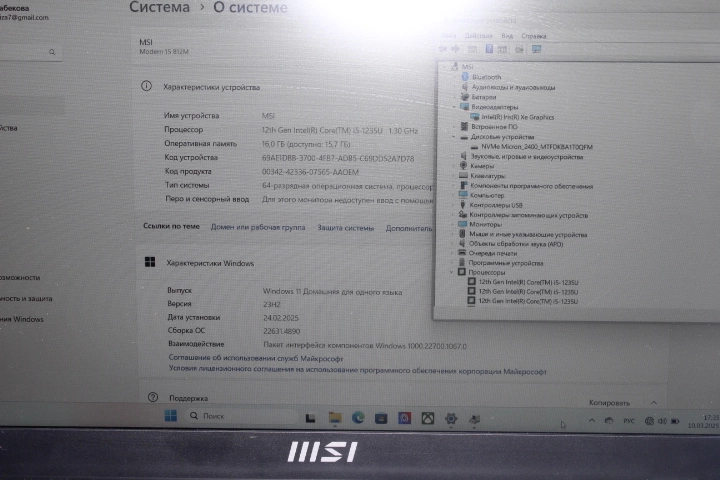Select the Контроллеры USB icon
Image resolution: width=720 pixels, height=480 pixels.
463,205
